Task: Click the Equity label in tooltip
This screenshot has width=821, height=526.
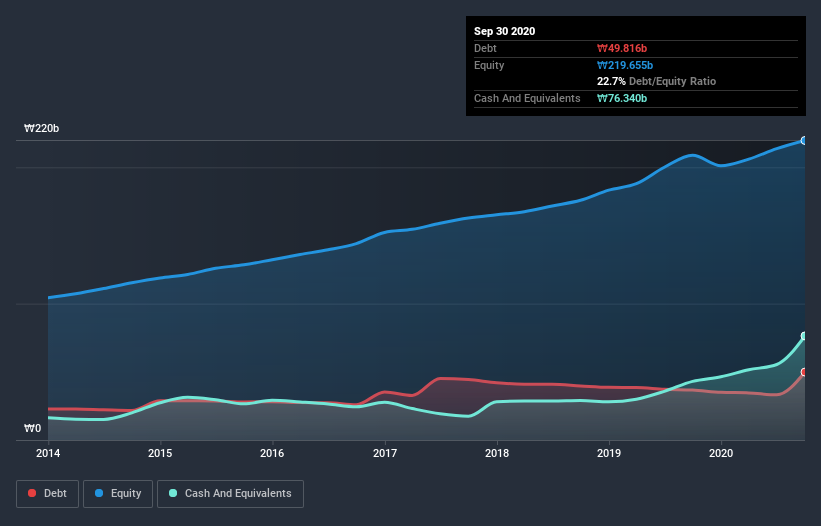Action: 489,65
